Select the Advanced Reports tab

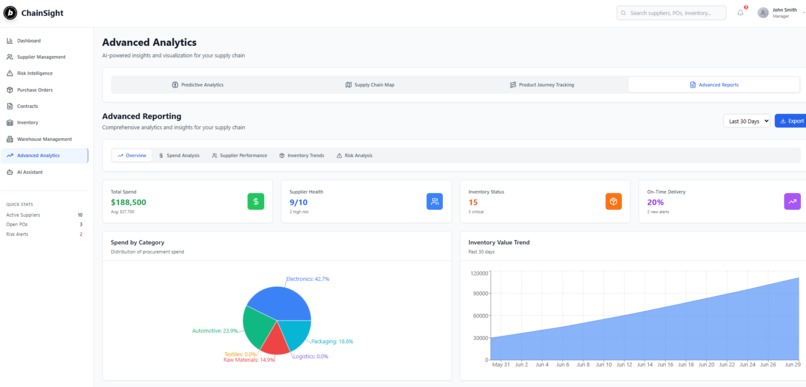(x=714, y=85)
